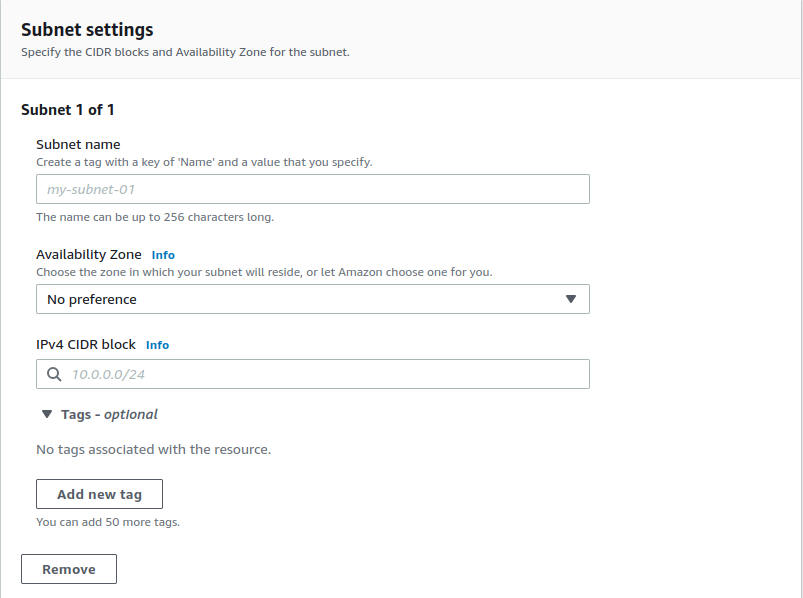Click the search glass inside the 10.0.0.0/24 field

[x=54, y=373]
